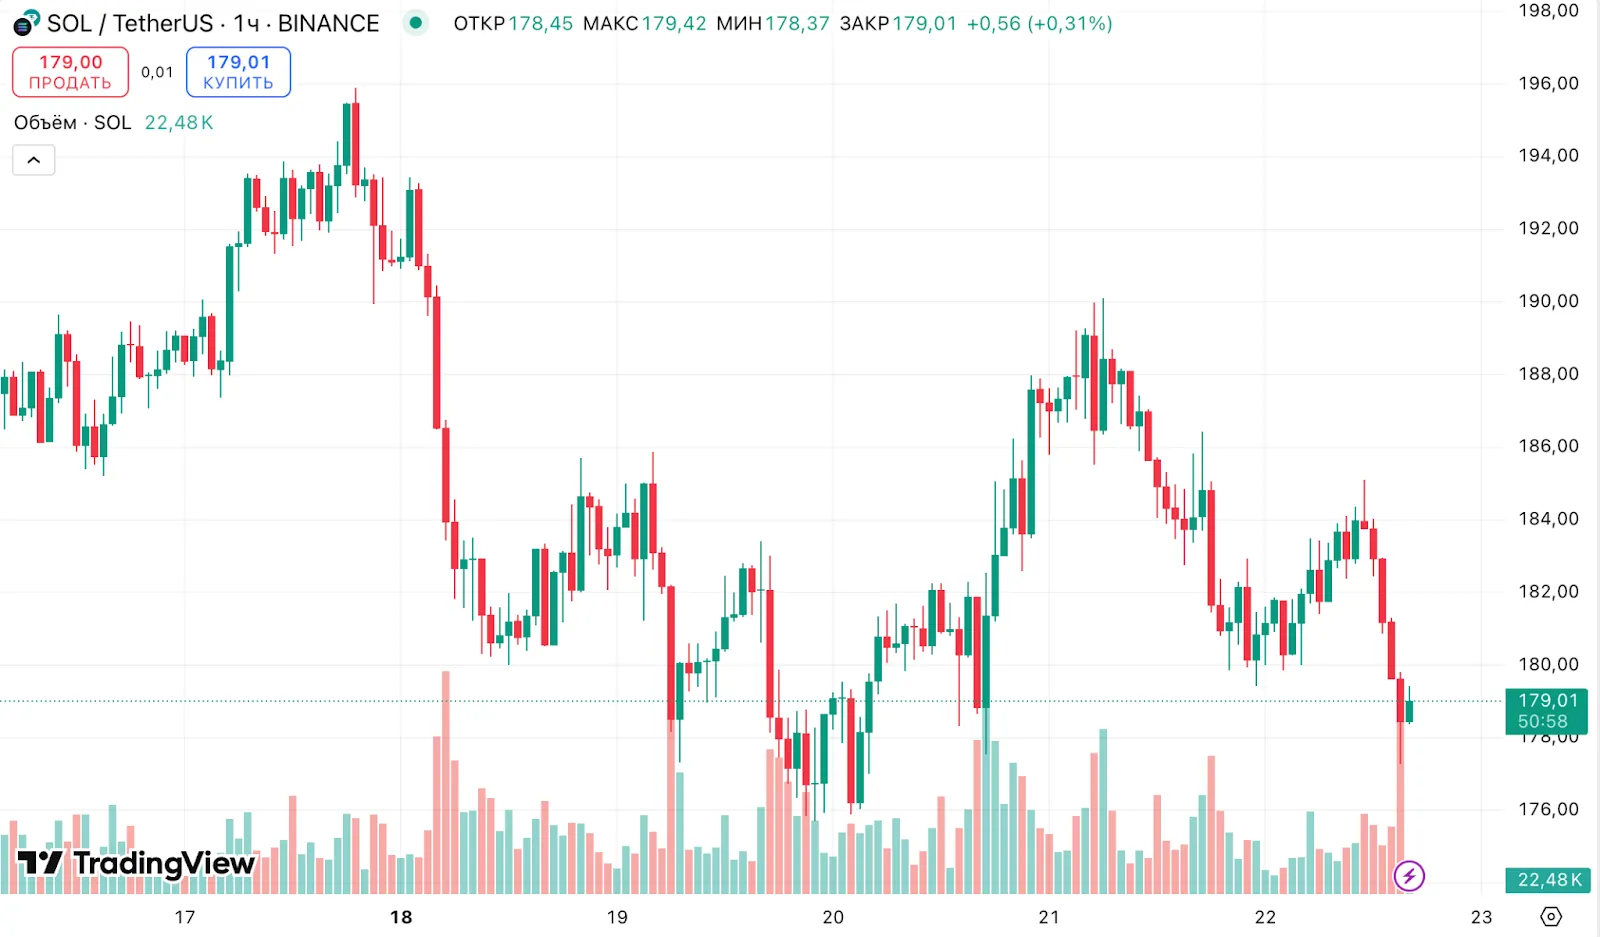
Task: Select date 21 on the time axis
Action: (1049, 916)
